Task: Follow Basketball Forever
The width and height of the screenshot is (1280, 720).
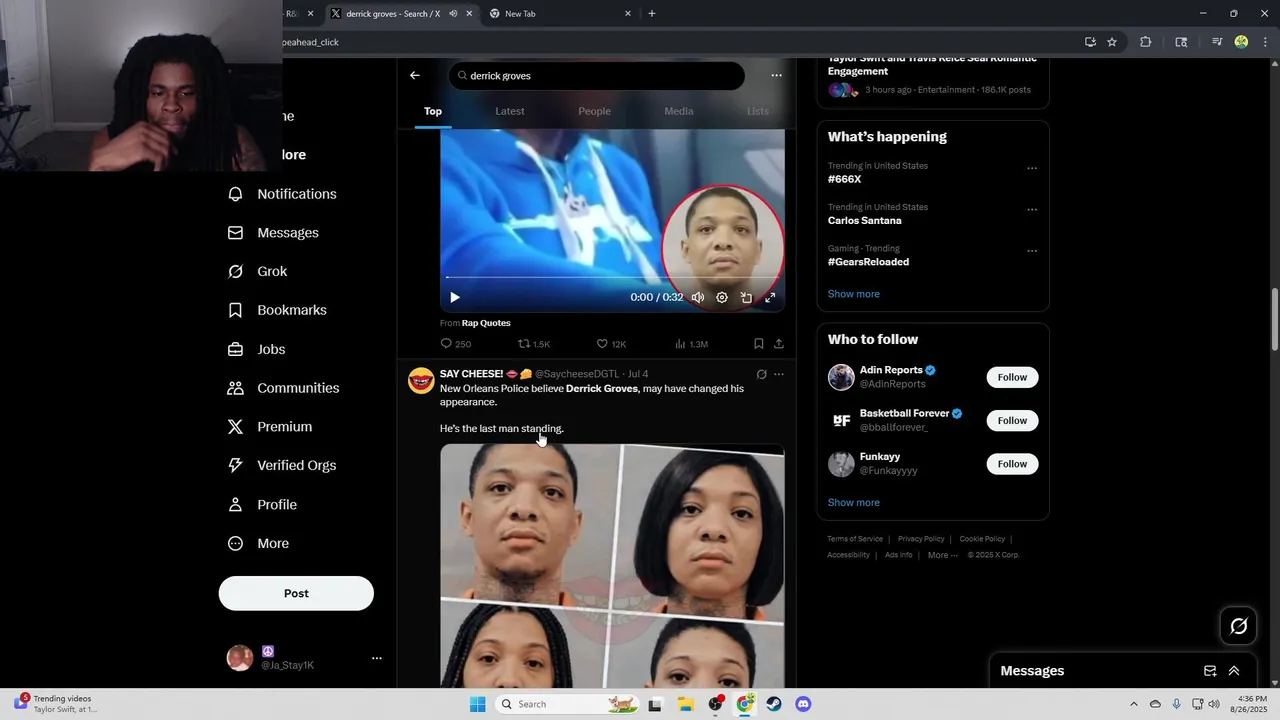Action: (1012, 420)
